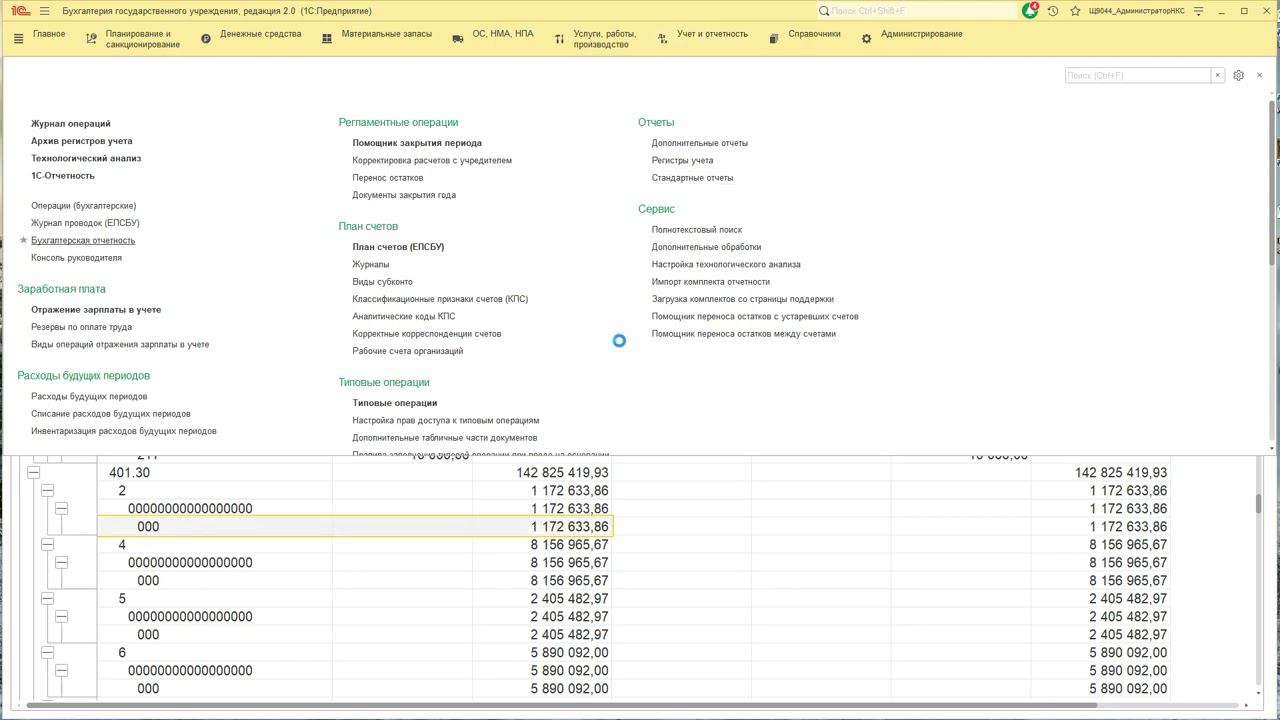
Task: Open Импорт комплекта отчетности
Action: (711, 282)
